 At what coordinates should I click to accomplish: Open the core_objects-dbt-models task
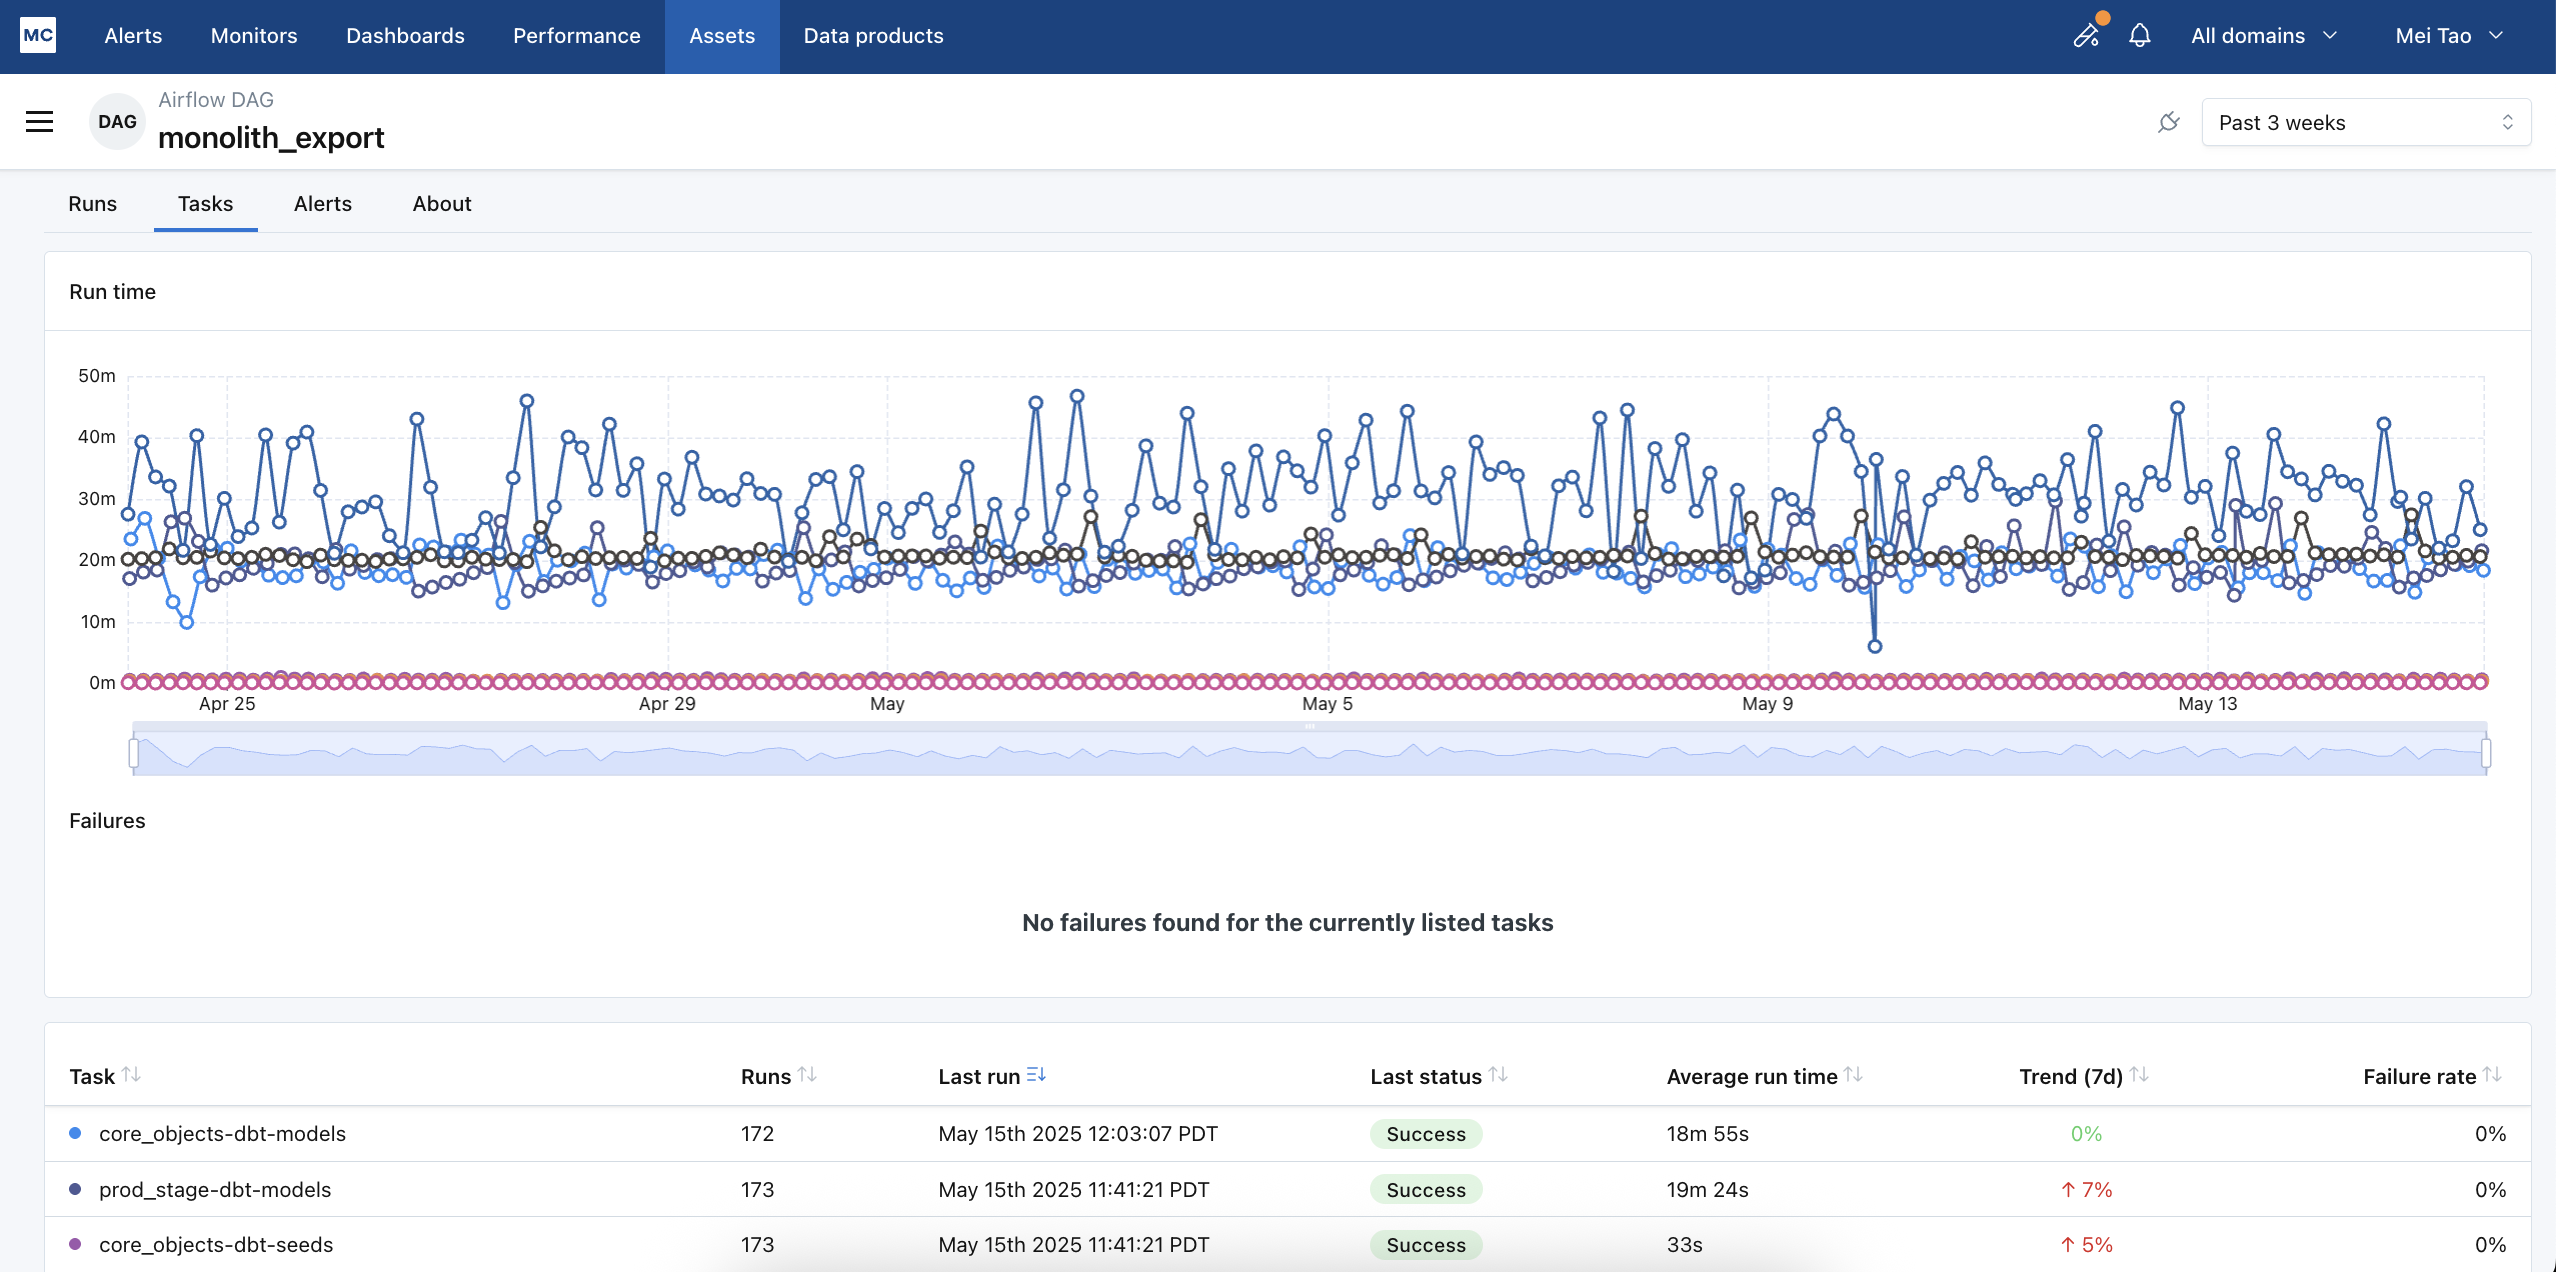click(222, 1134)
